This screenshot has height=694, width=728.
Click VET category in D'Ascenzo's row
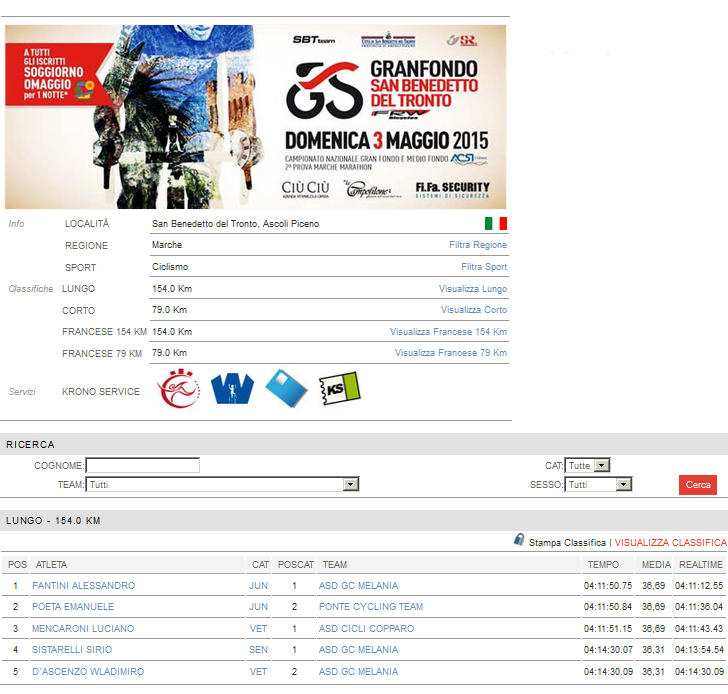(x=258, y=671)
